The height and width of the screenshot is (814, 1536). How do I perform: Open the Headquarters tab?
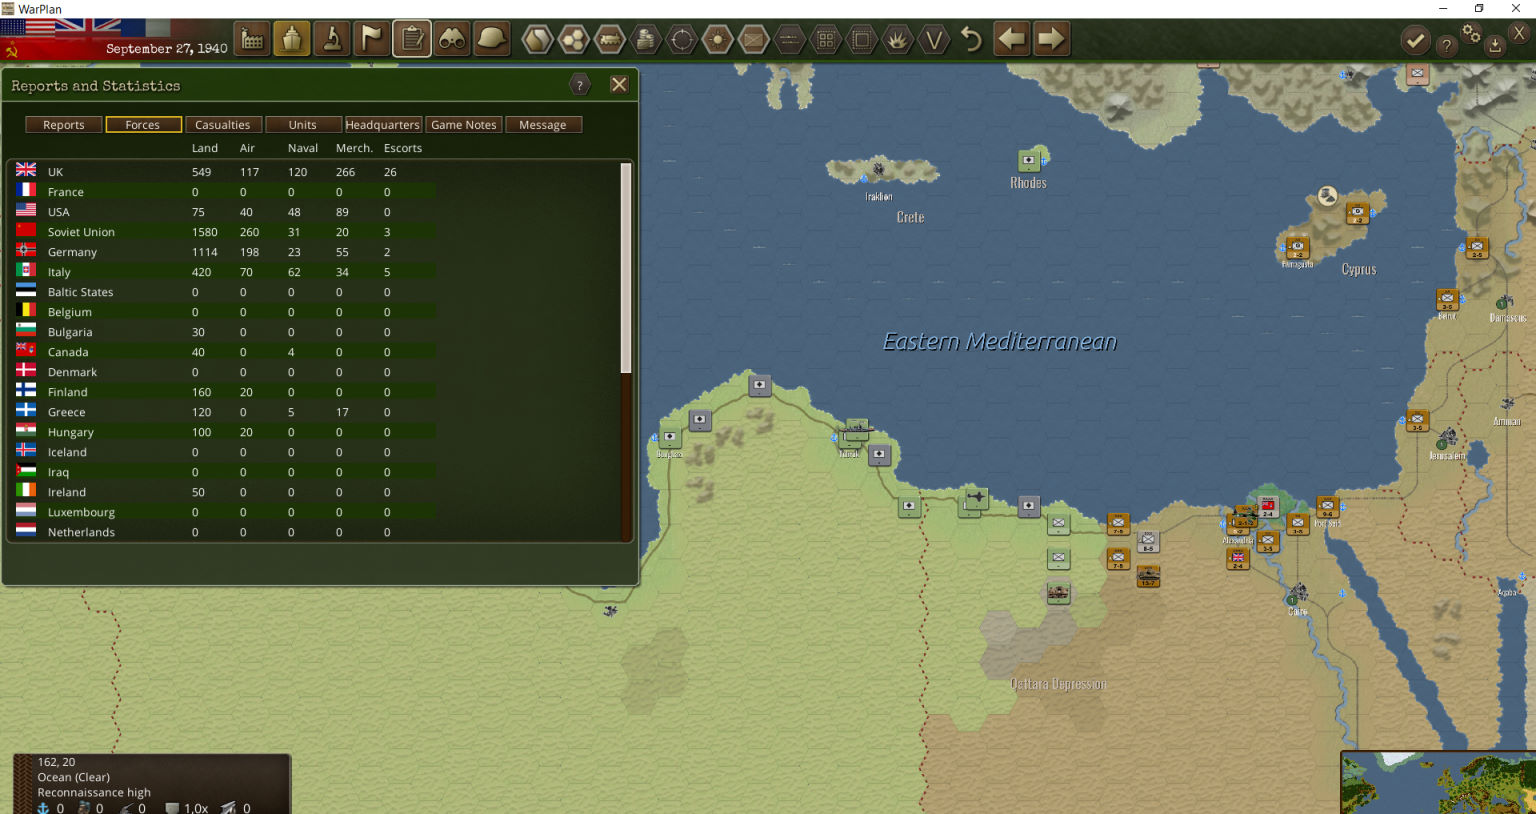pyautogui.click(x=383, y=125)
